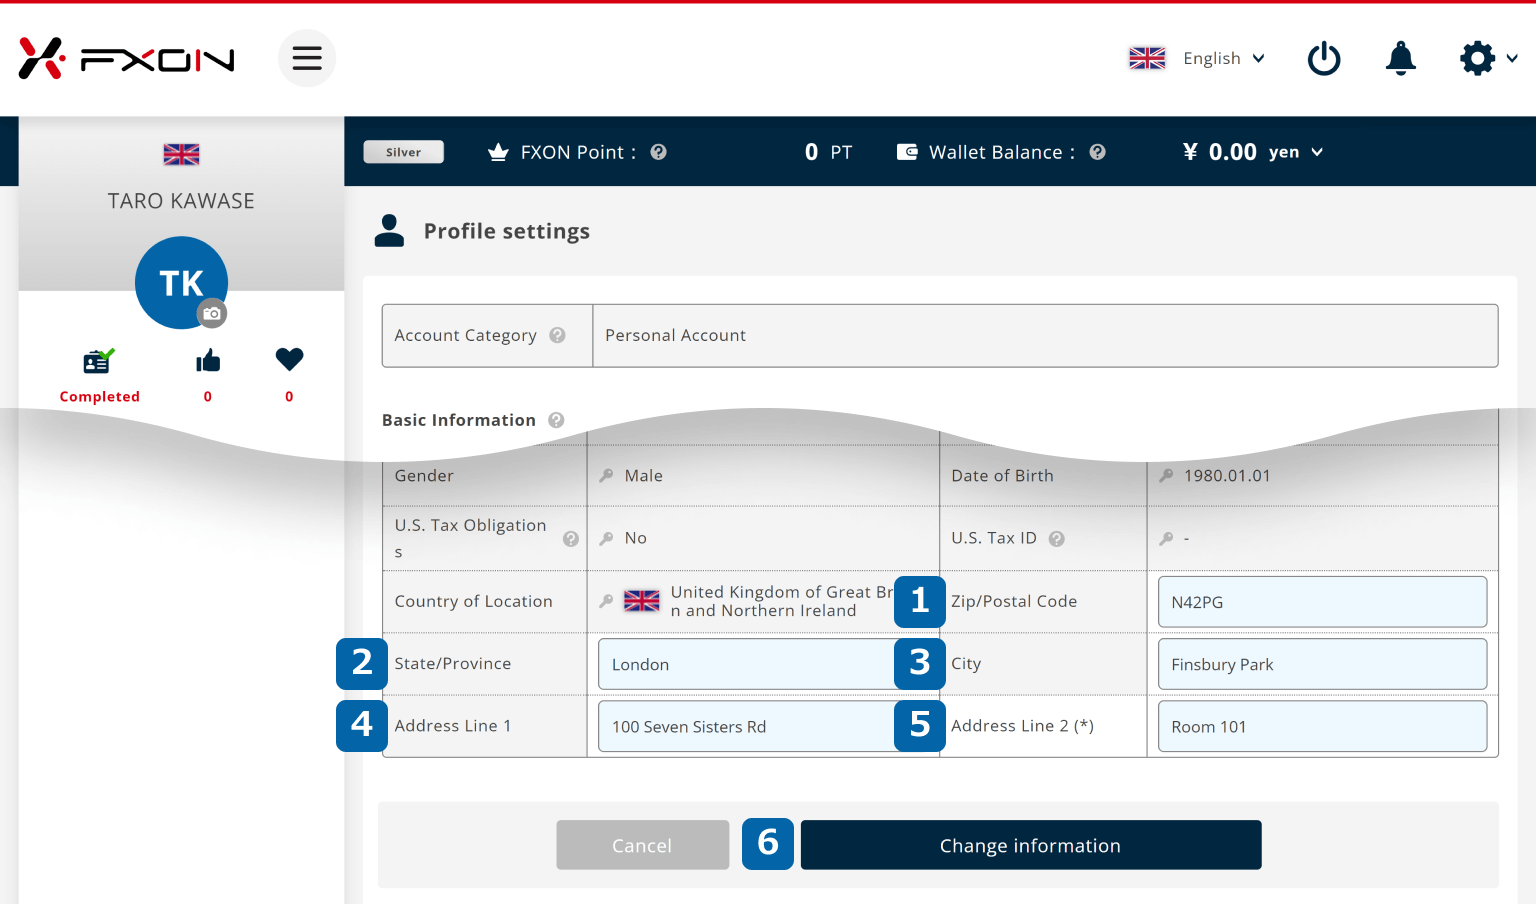Click the key icon next to U.S. Tax Obligations No

(606, 538)
